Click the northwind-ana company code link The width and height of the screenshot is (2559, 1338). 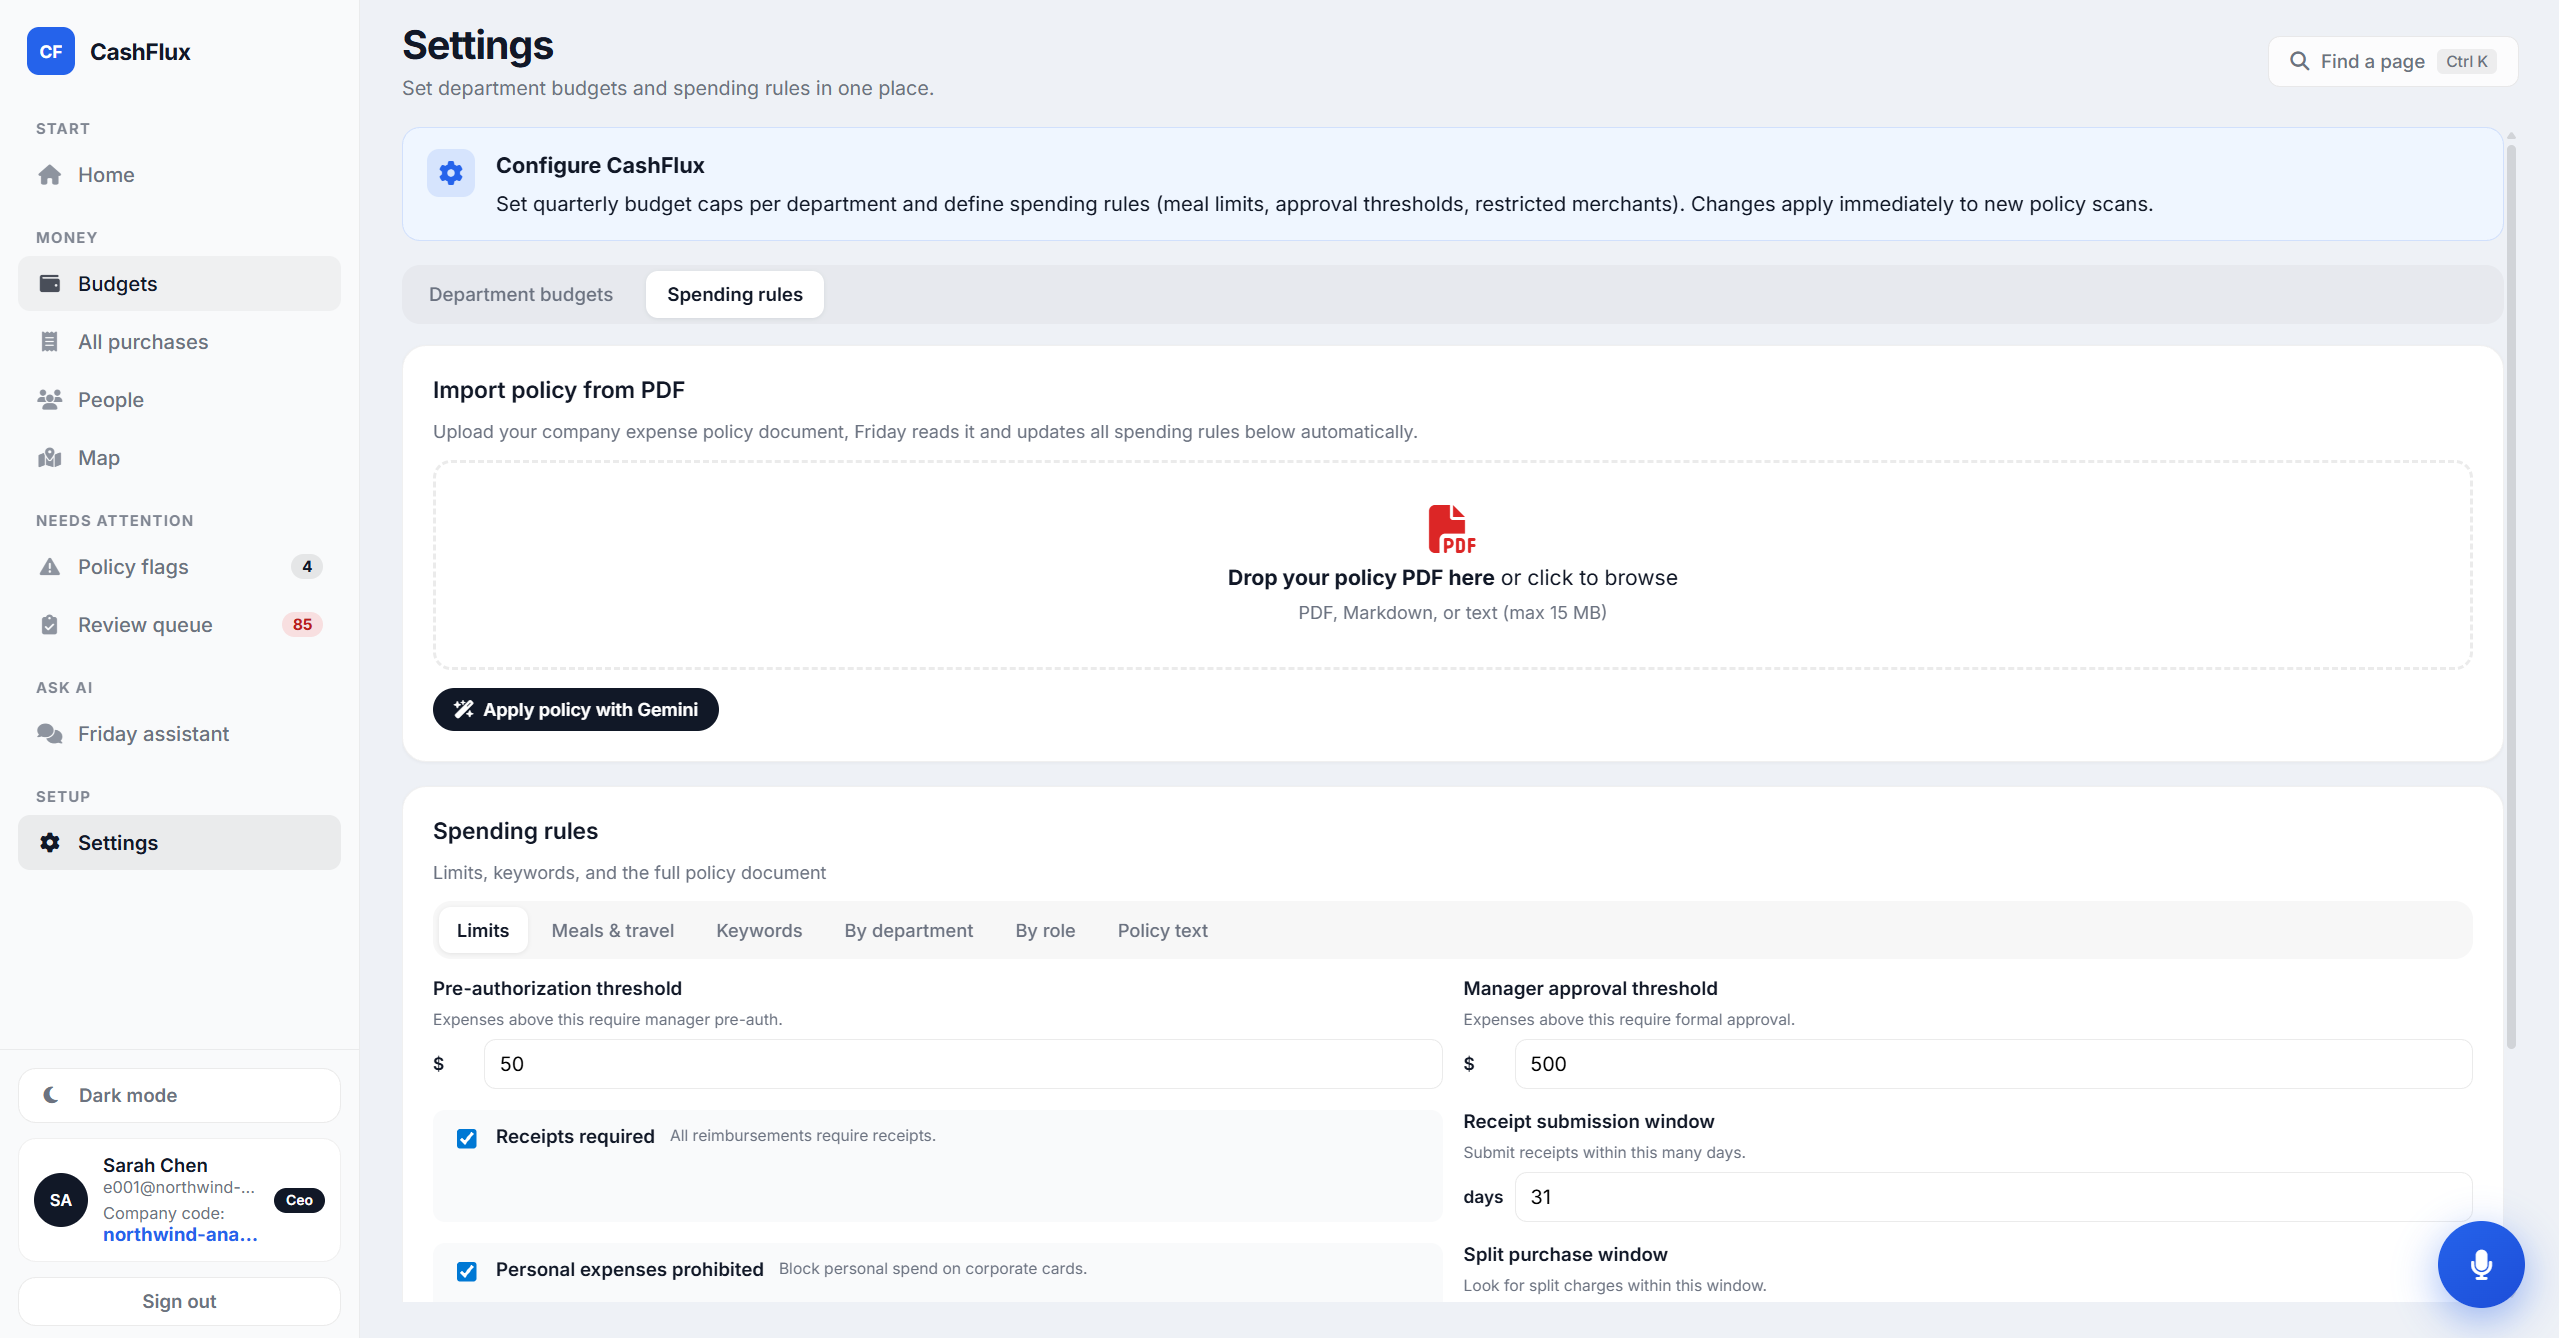tap(180, 1235)
